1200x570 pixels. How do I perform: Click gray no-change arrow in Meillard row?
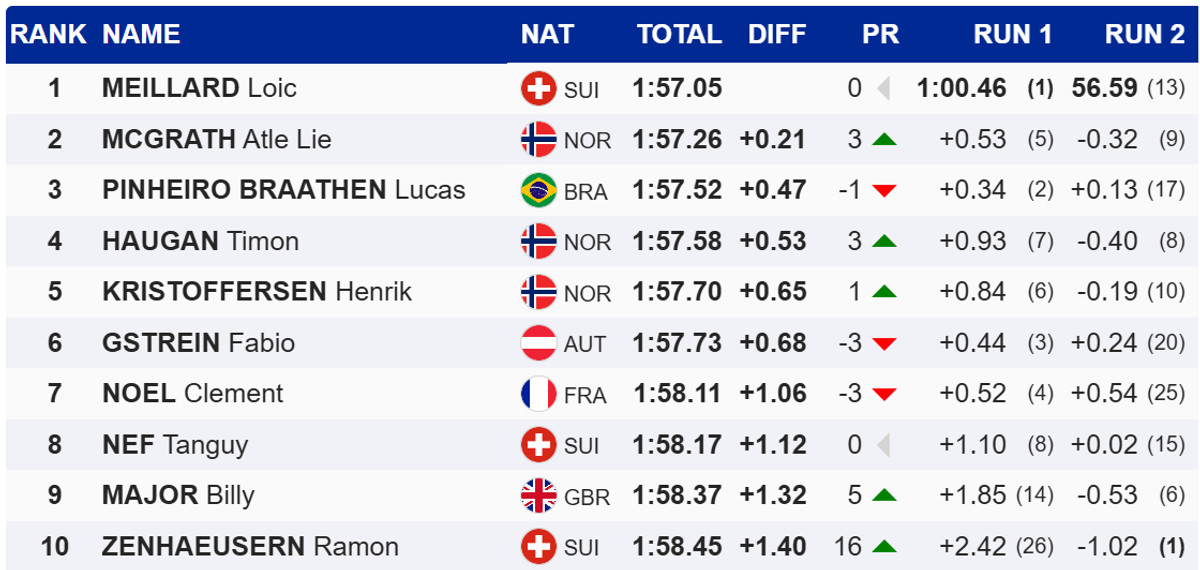(x=883, y=89)
